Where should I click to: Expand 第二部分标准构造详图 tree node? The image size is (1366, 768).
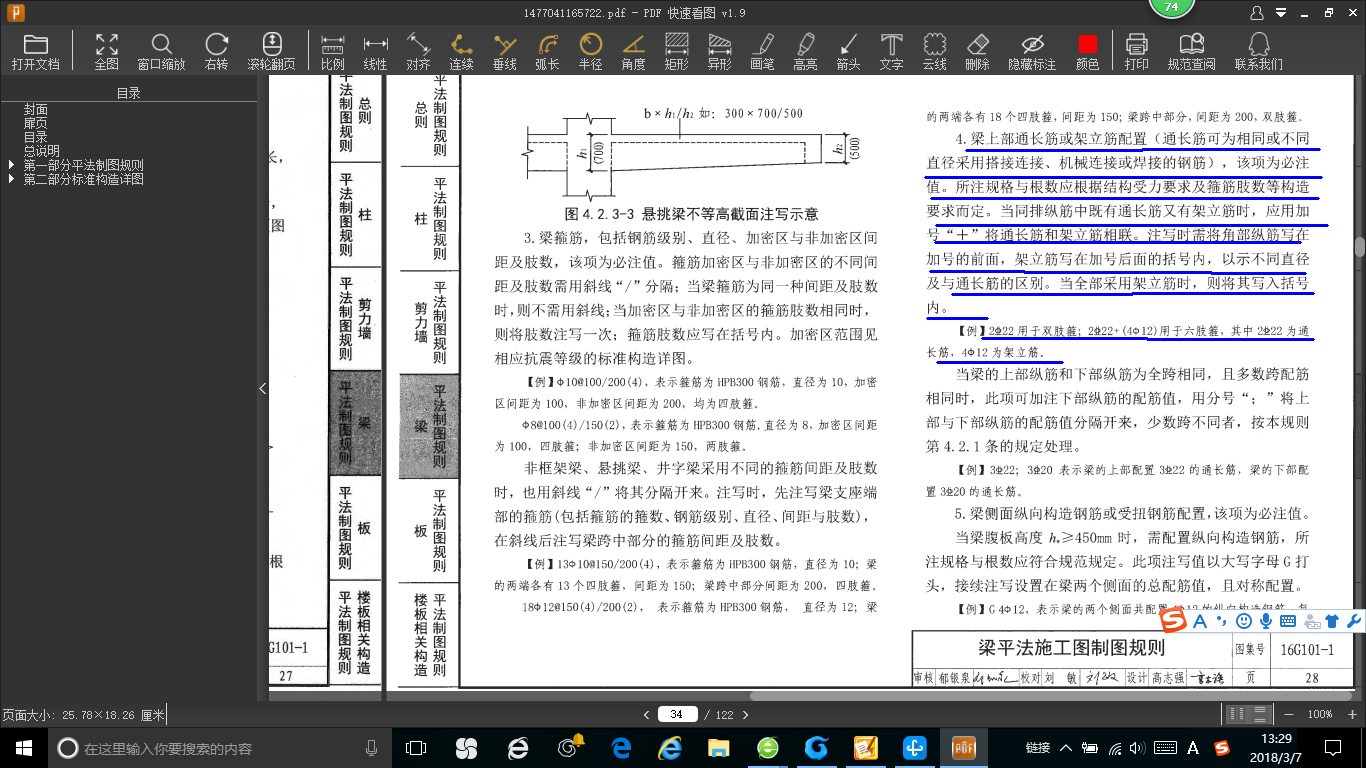(x=12, y=179)
